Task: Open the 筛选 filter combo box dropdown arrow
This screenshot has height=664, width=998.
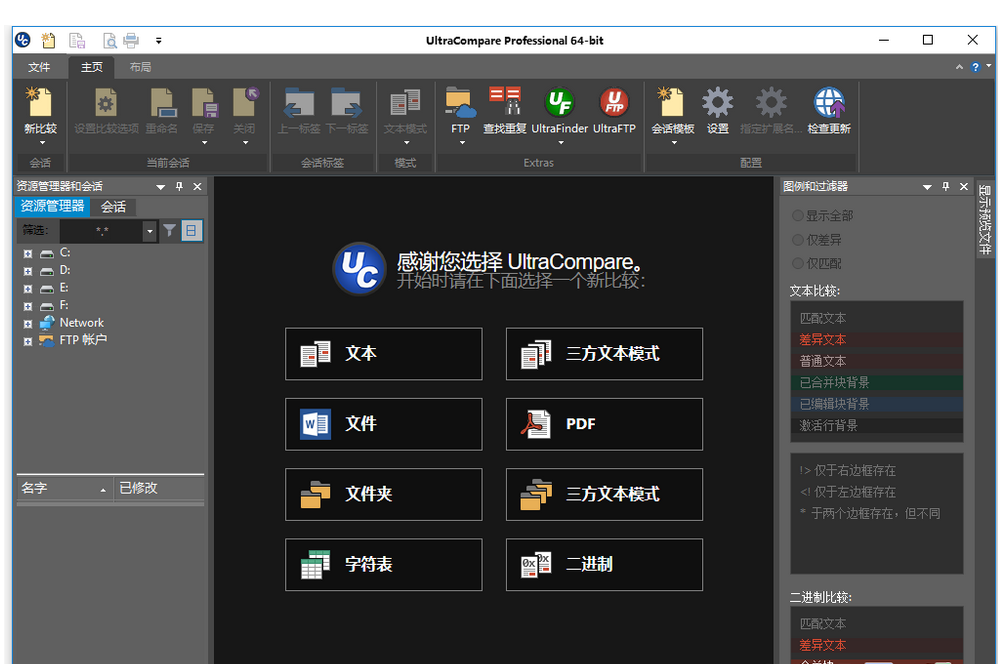Action: click(x=150, y=230)
